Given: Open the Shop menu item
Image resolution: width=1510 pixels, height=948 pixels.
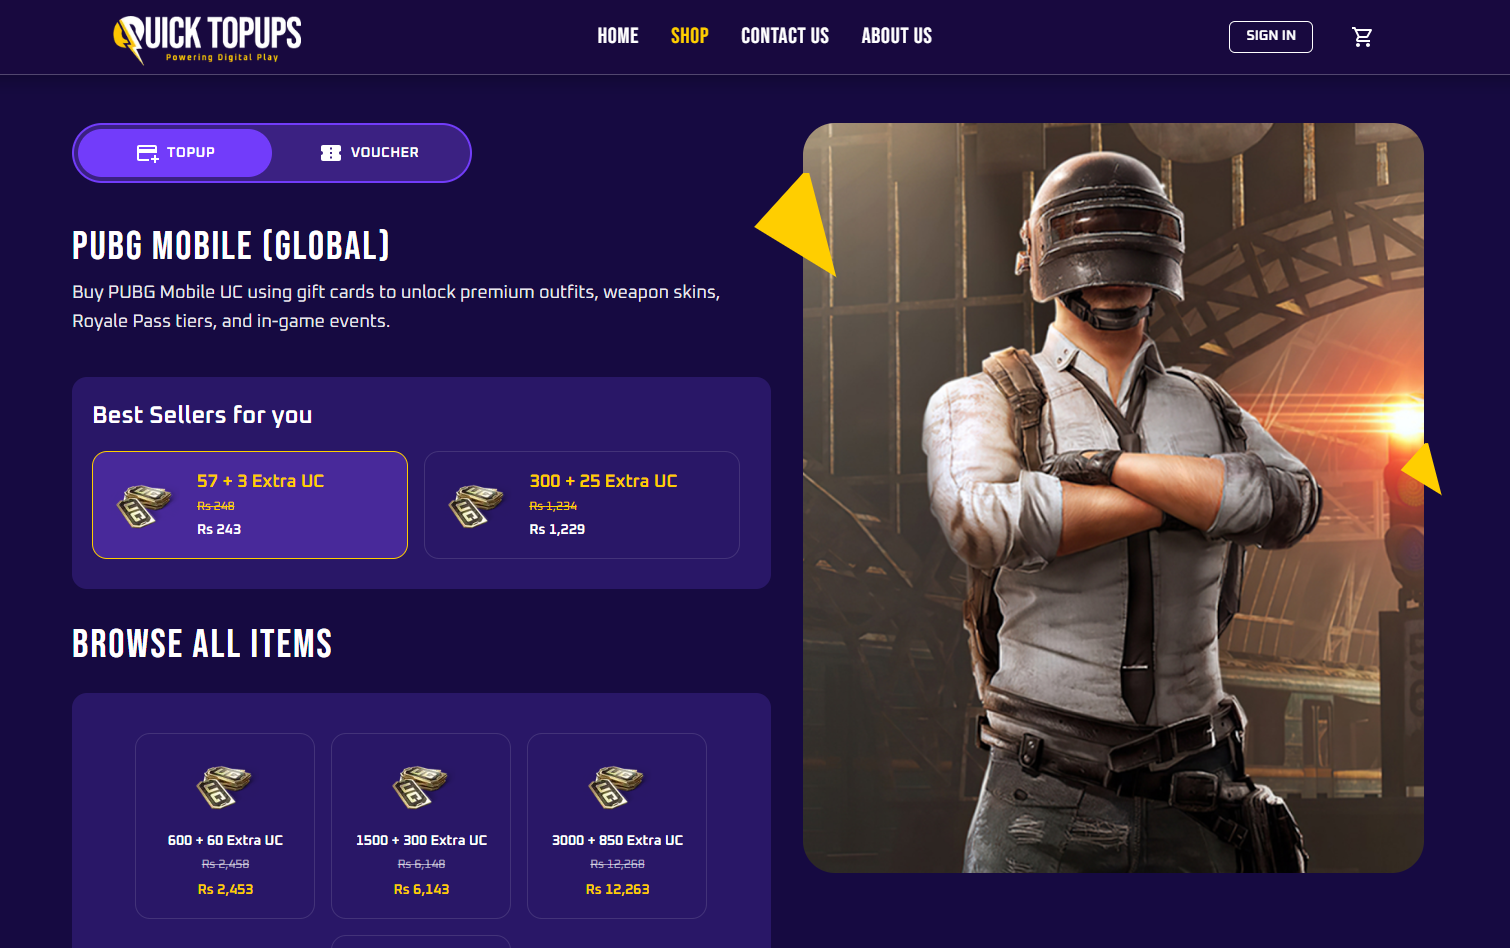Looking at the screenshot, I should tap(690, 36).
